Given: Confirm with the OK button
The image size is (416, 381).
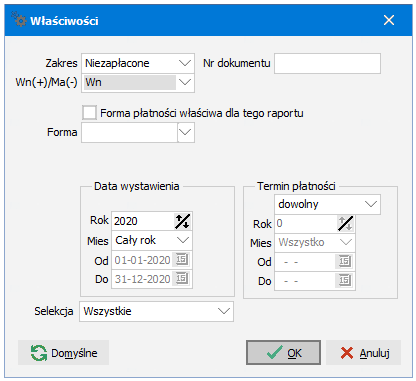Looking at the screenshot, I should pyautogui.click(x=283, y=353).
